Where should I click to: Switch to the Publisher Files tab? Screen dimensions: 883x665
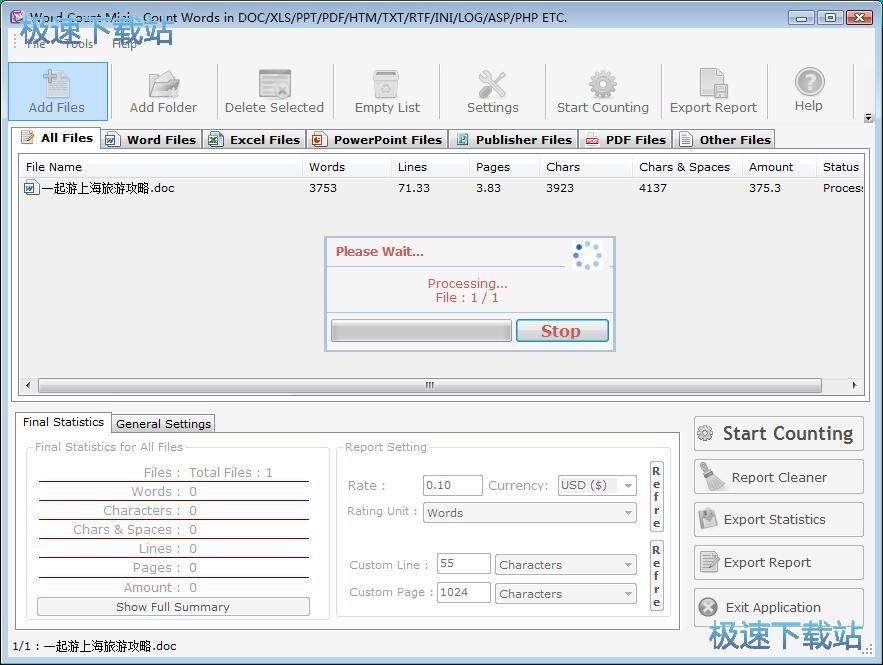(514, 140)
